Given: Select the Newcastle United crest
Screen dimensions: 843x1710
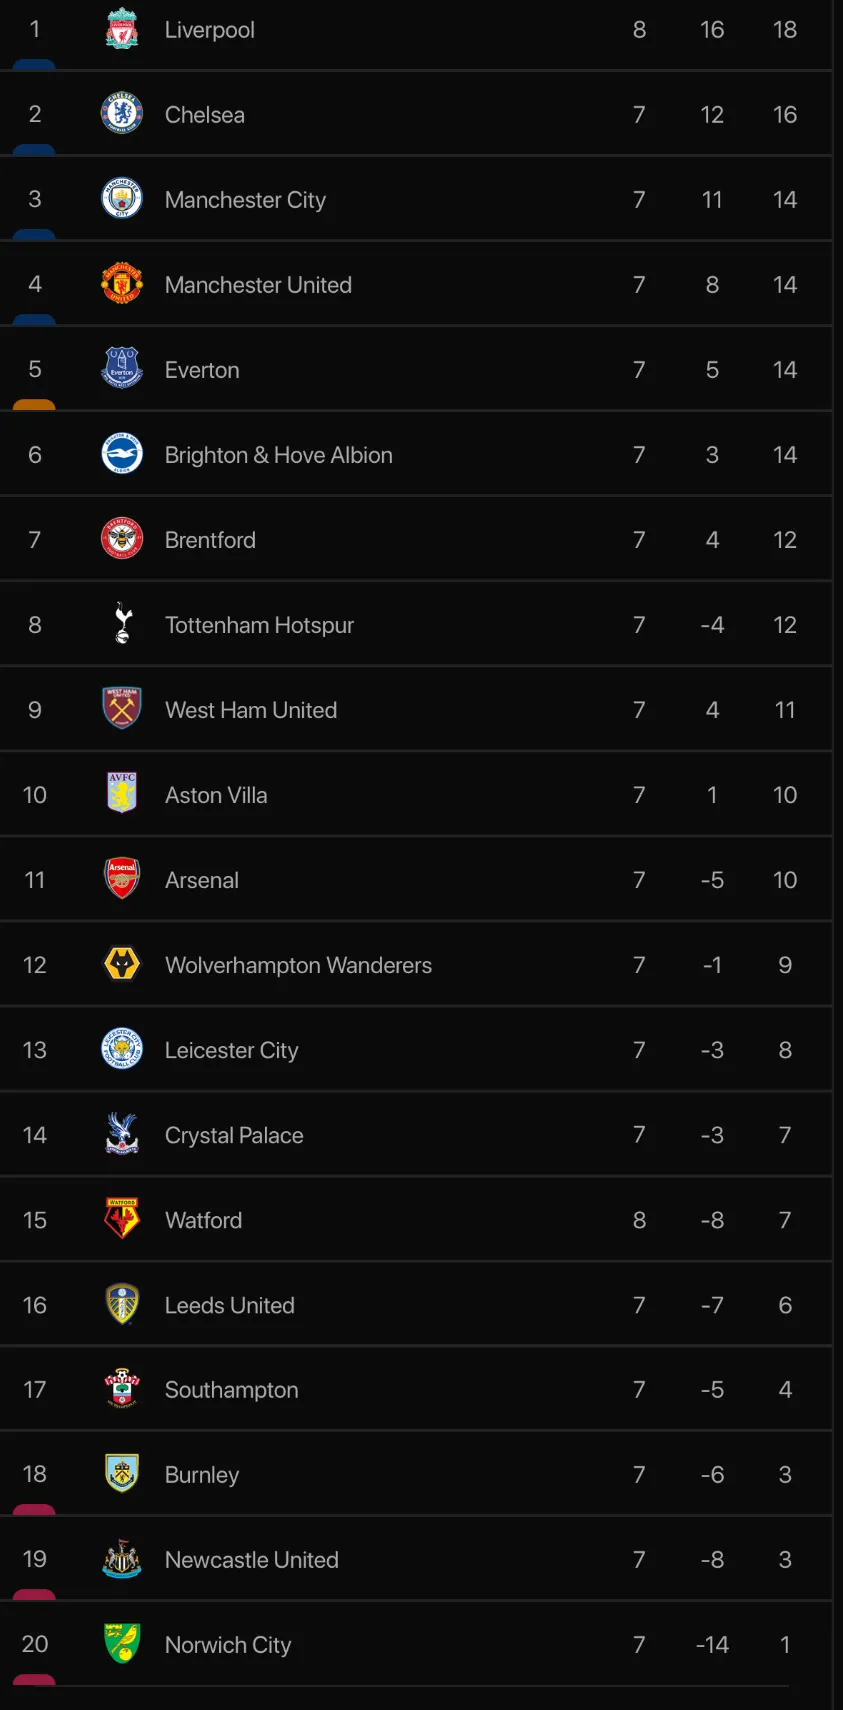Looking at the screenshot, I should [122, 1559].
